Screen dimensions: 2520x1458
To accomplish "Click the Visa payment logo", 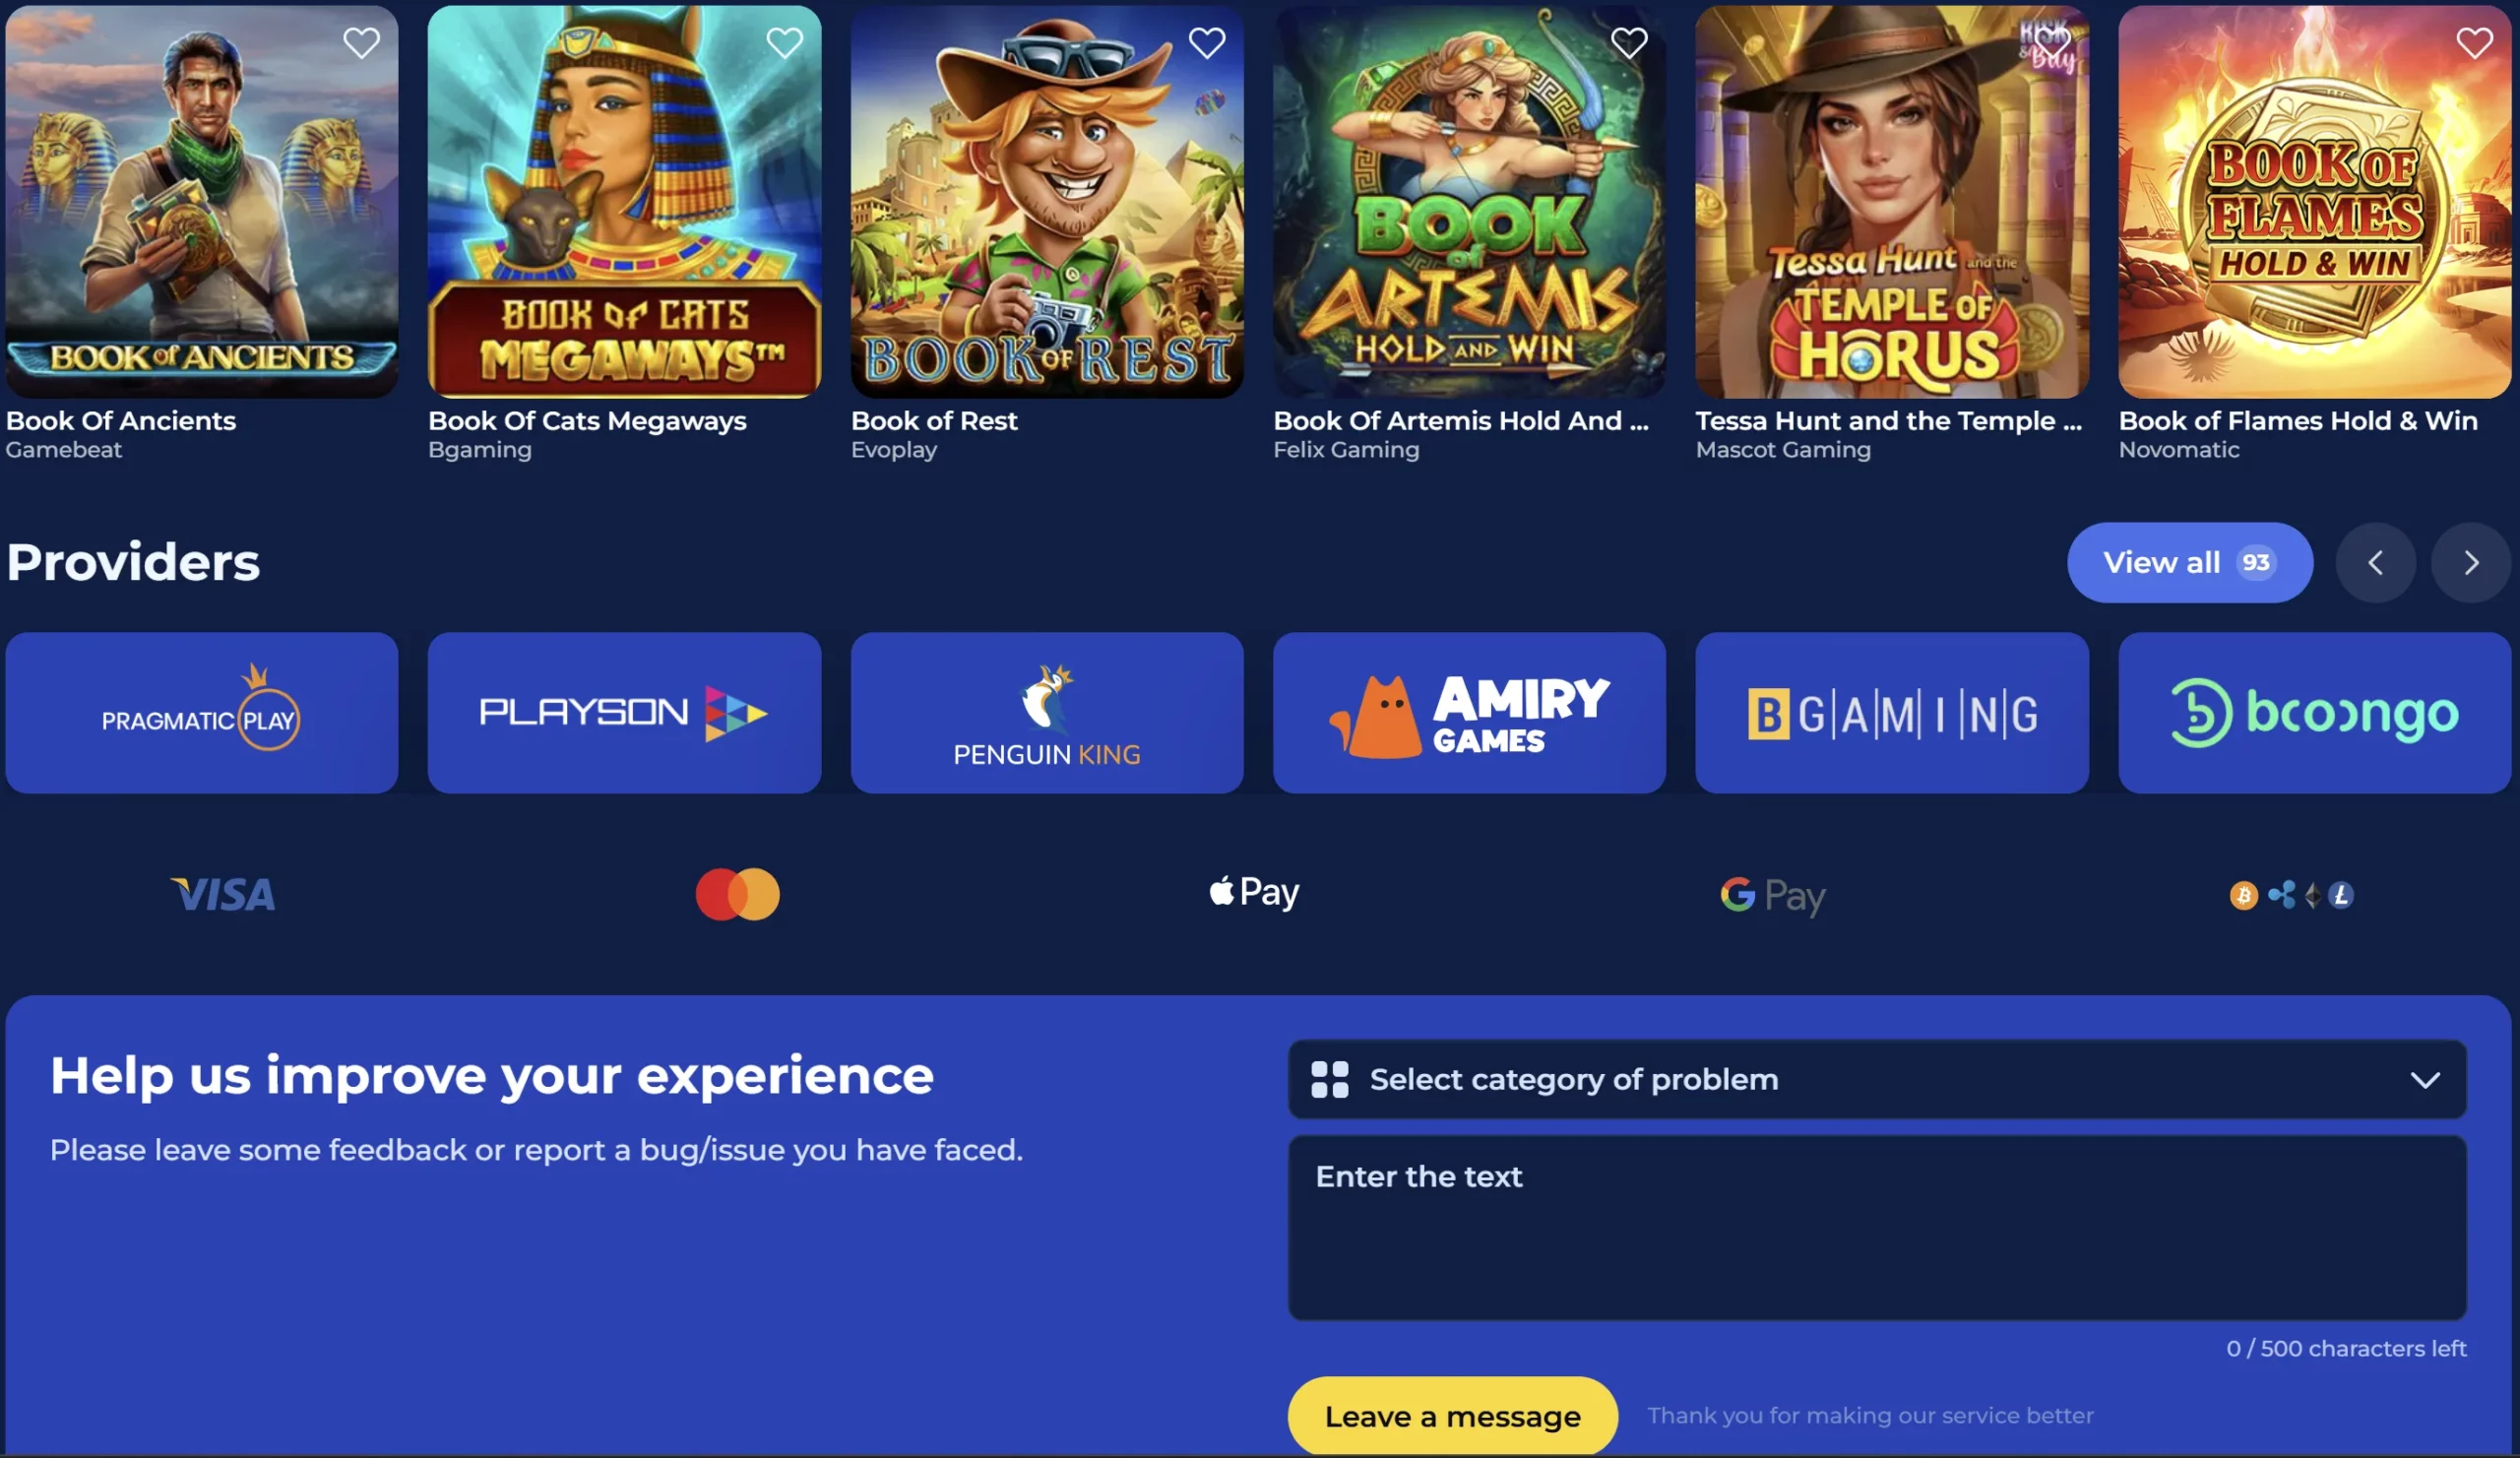I will pos(223,894).
